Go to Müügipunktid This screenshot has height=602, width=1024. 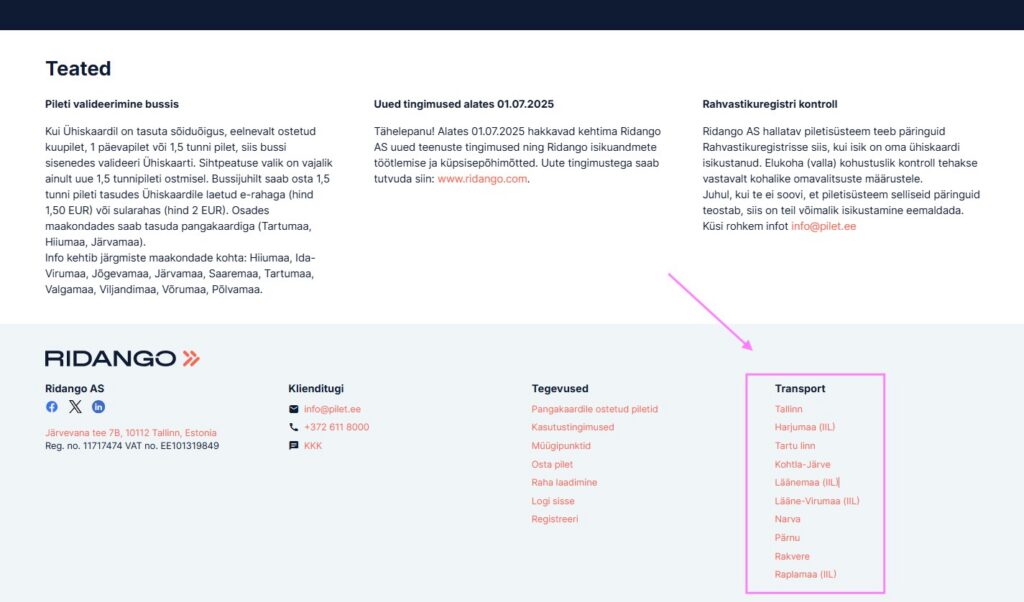coord(561,446)
